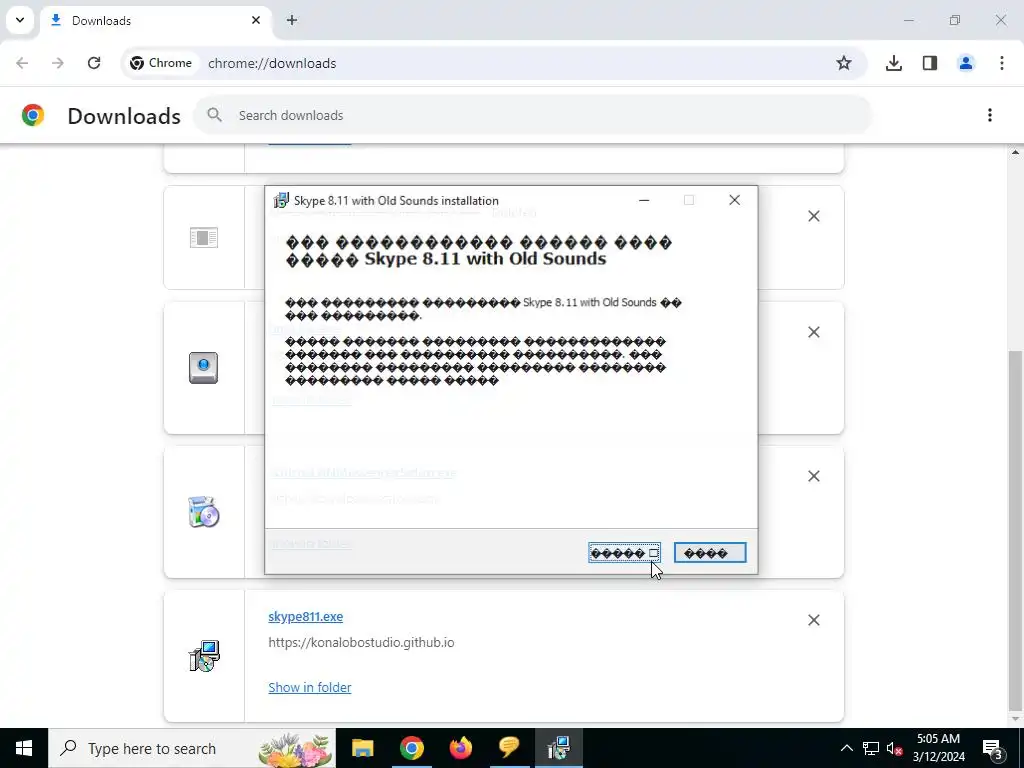Open the clock and date flyout
The width and height of the screenshot is (1024, 768).
(938, 748)
